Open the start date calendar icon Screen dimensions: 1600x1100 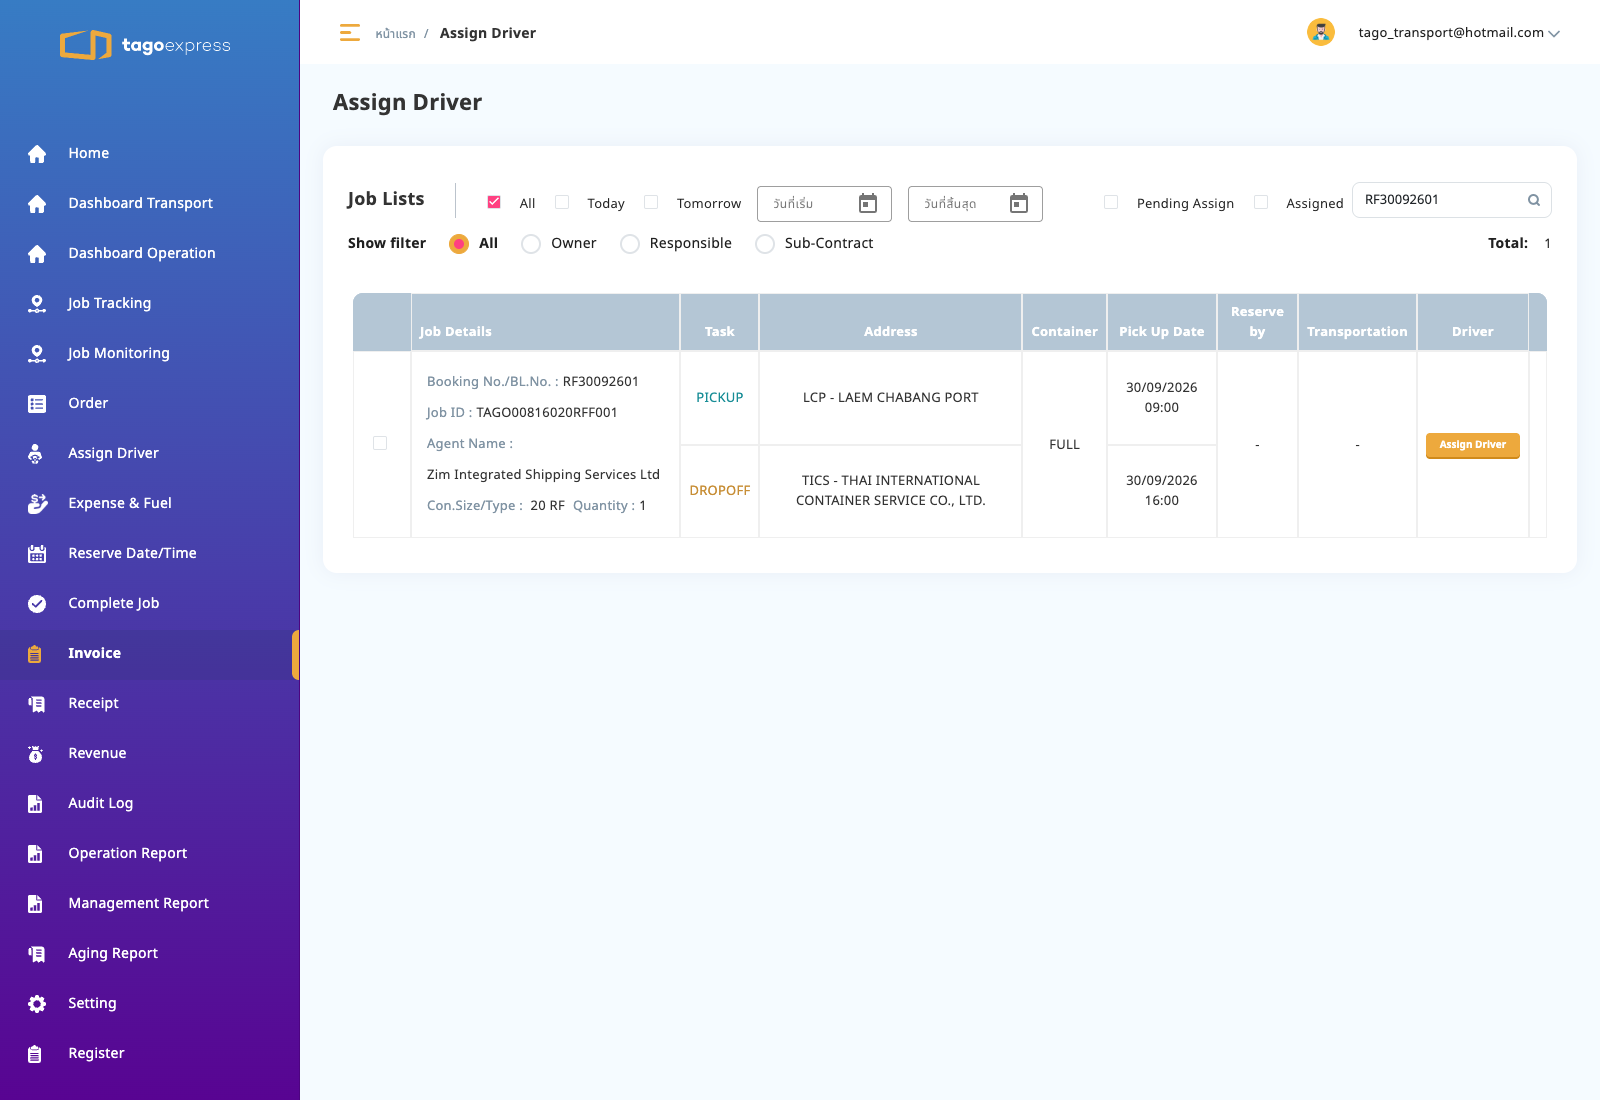868,204
